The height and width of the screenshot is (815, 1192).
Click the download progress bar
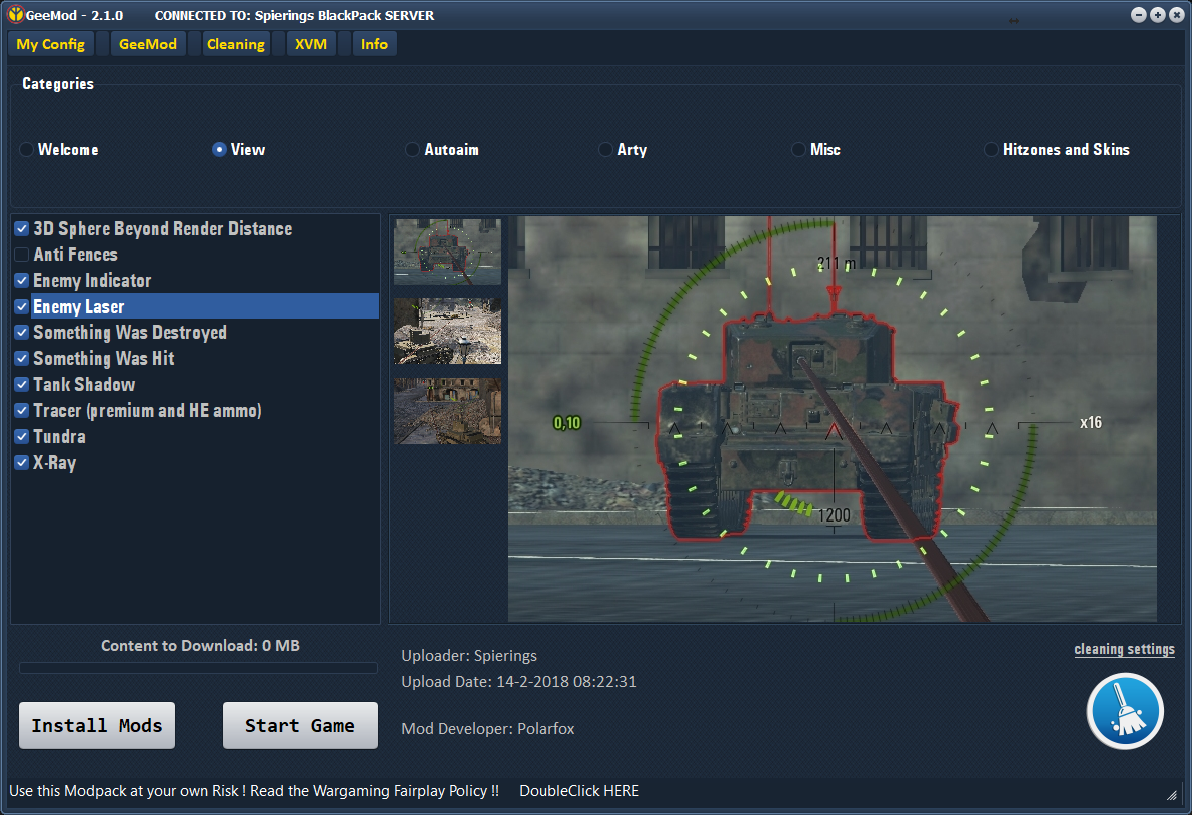point(198,668)
